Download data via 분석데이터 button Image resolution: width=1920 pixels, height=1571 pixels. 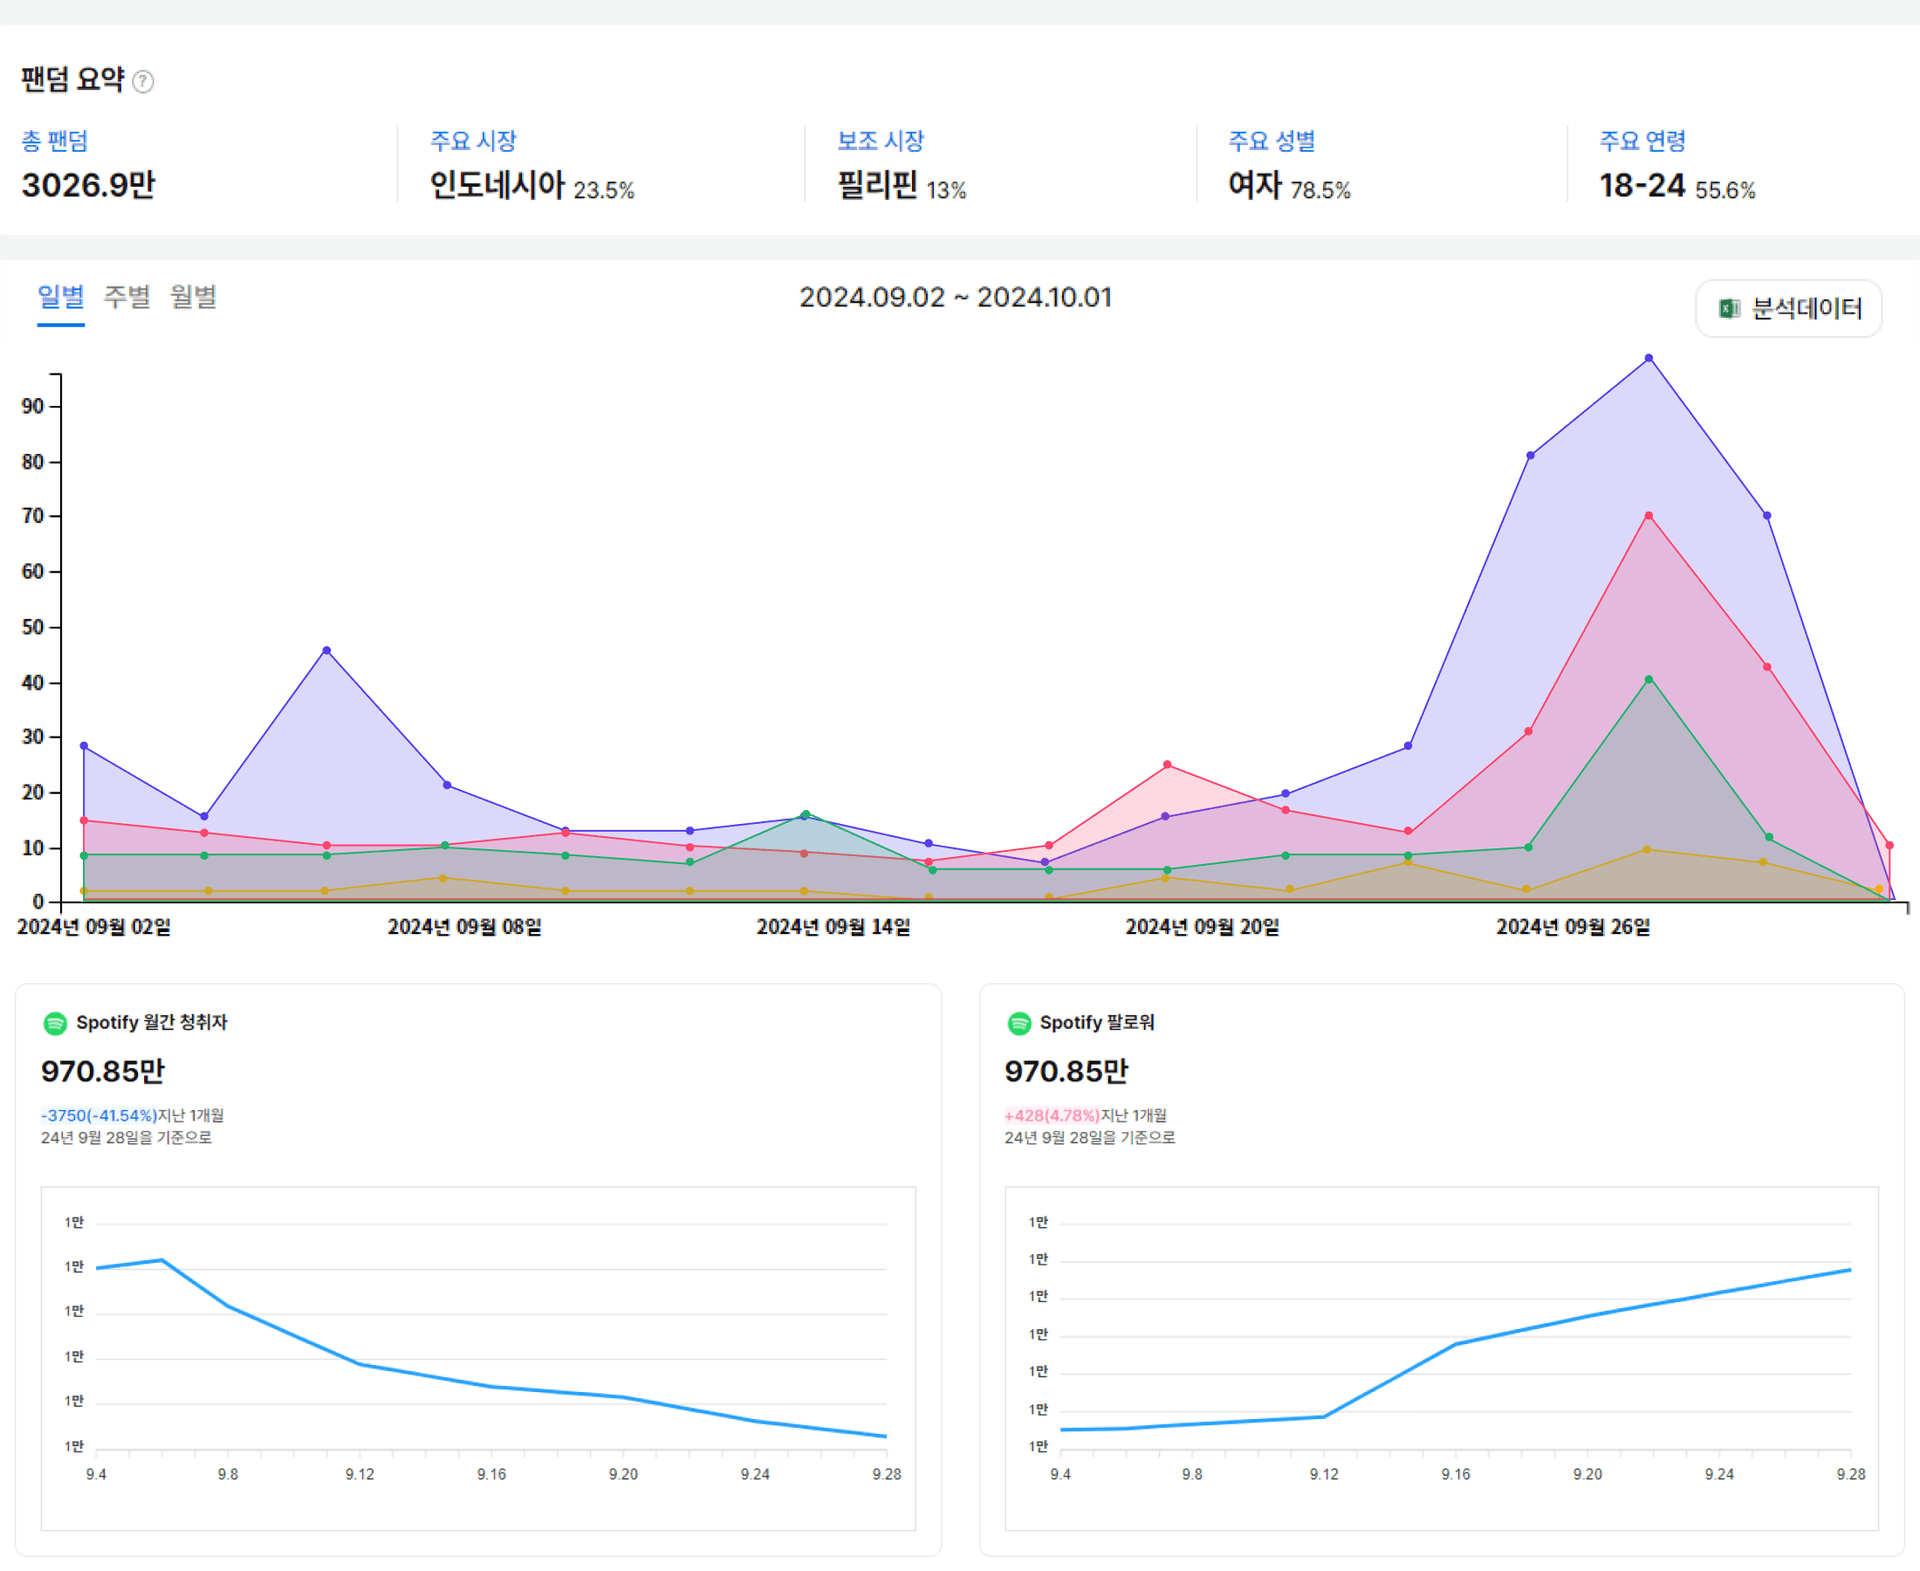(1788, 309)
